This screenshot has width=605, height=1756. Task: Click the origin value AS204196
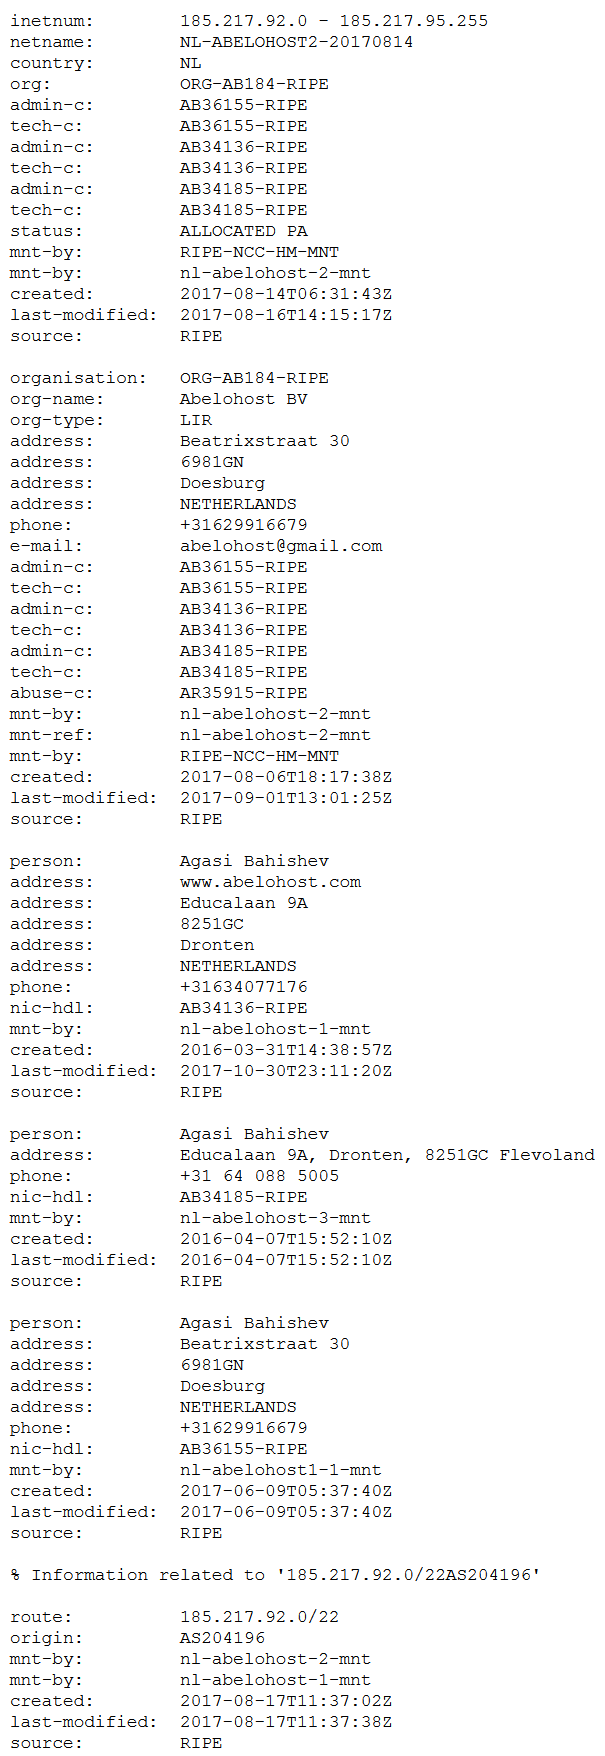coord(222,1638)
